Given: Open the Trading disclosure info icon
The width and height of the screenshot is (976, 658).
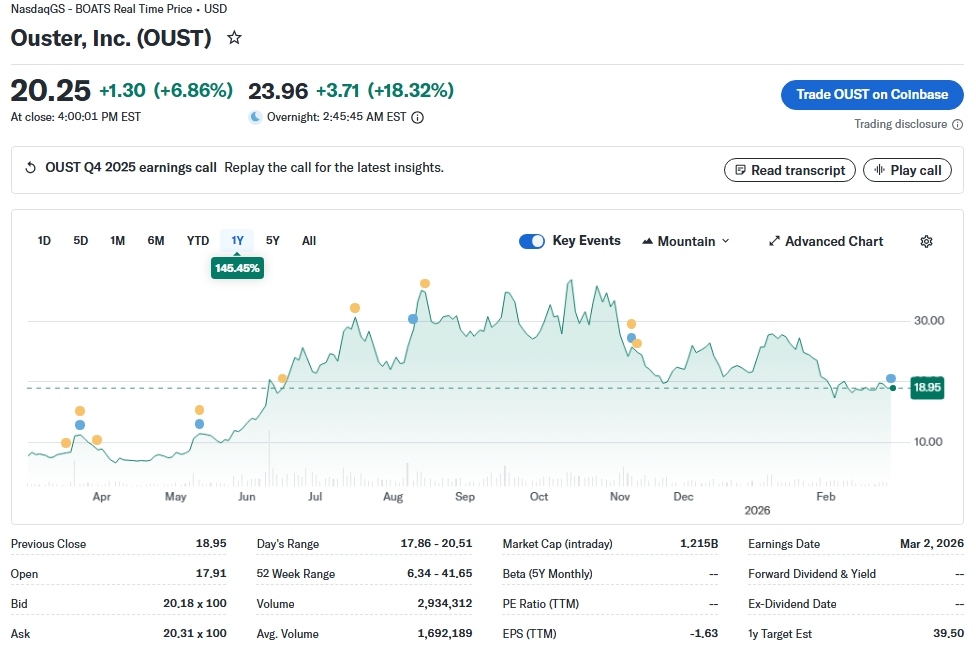Looking at the screenshot, I should coord(957,125).
